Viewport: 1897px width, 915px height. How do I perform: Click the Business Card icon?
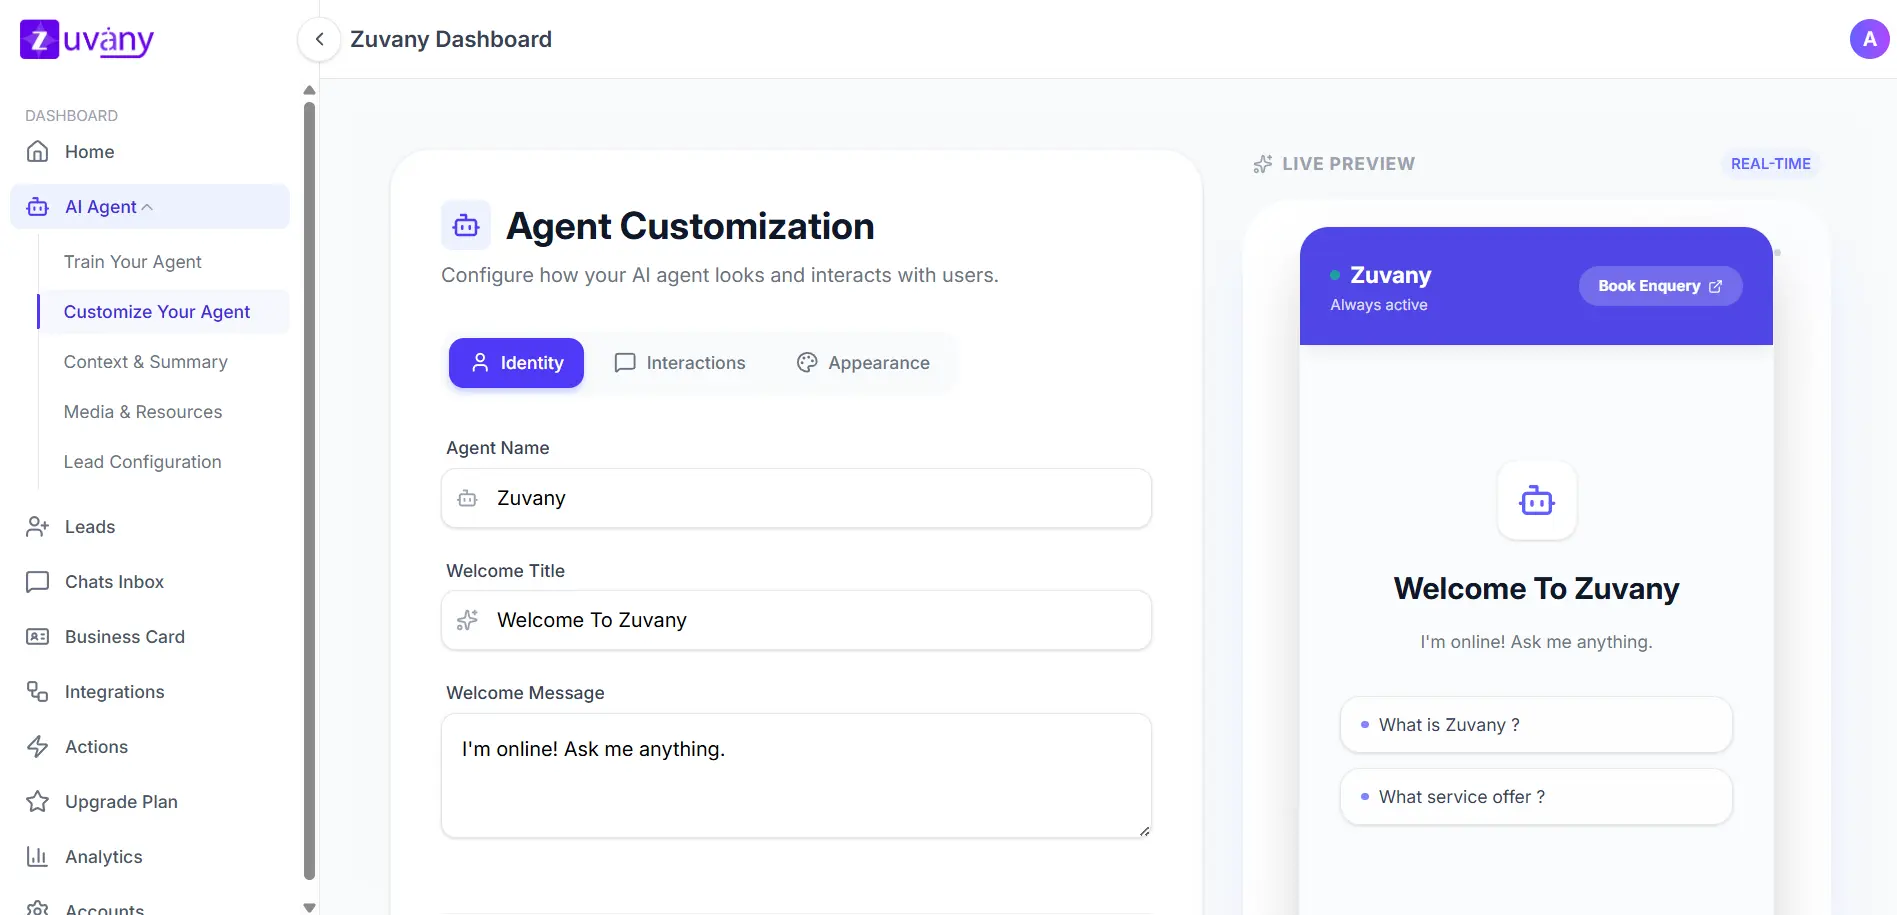click(x=37, y=636)
